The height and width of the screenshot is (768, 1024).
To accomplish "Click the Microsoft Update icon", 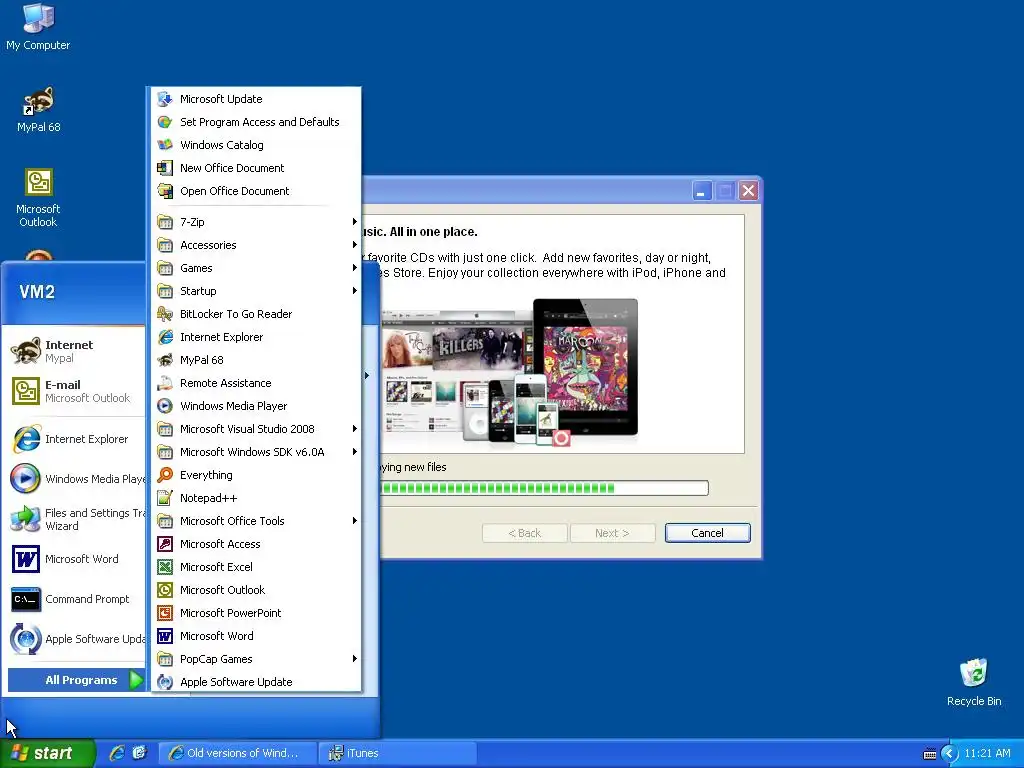I will tap(165, 99).
